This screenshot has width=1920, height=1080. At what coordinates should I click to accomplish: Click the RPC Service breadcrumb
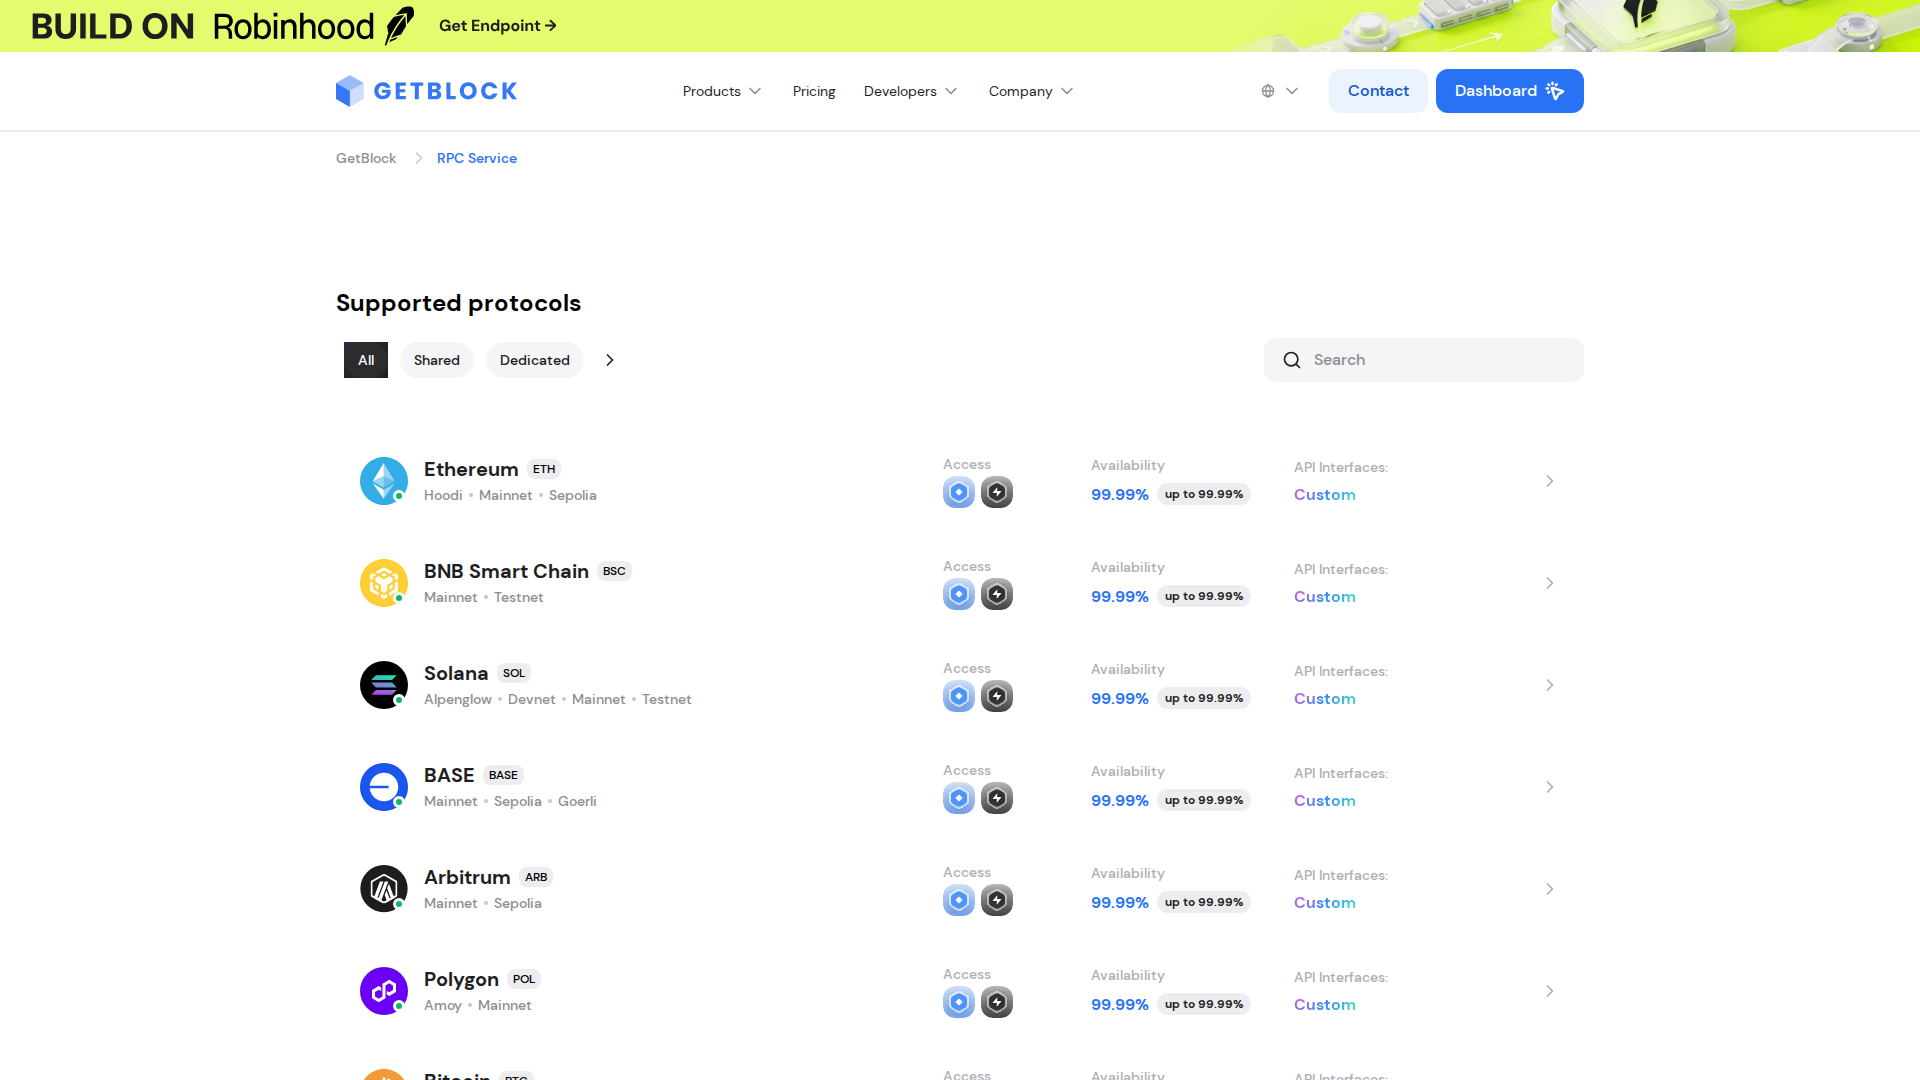click(x=477, y=158)
